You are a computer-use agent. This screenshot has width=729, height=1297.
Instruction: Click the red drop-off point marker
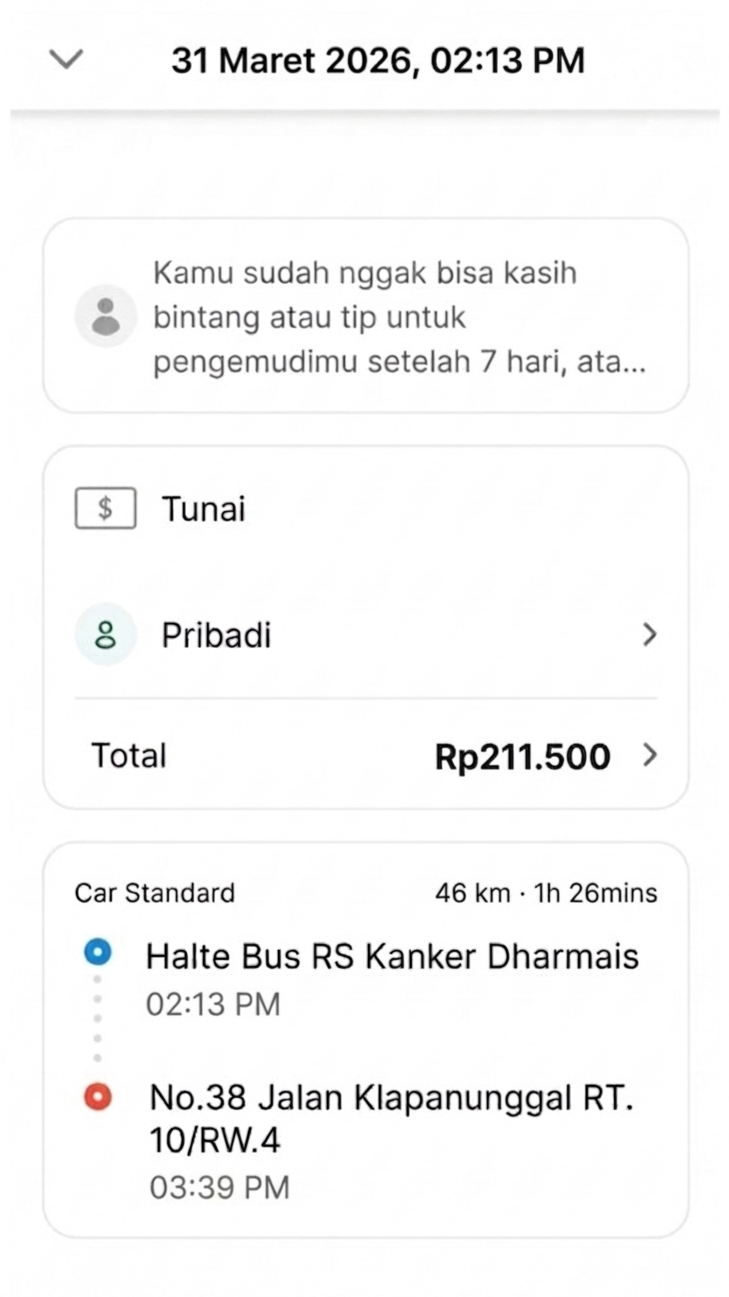[x=98, y=1097]
